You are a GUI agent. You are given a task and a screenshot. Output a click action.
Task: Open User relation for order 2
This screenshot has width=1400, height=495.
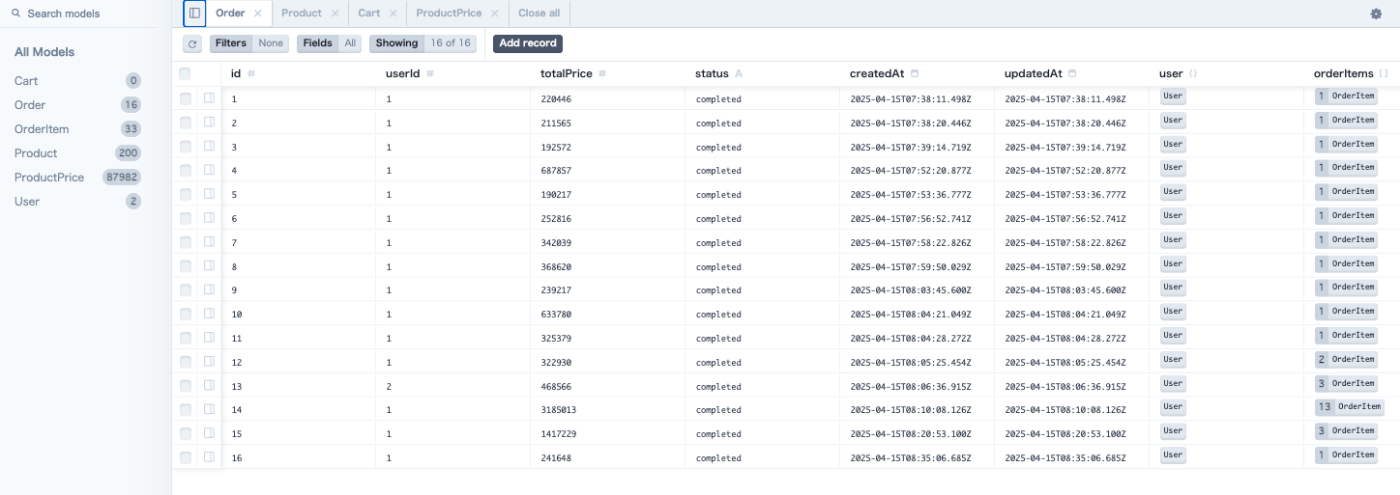coord(1173,120)
